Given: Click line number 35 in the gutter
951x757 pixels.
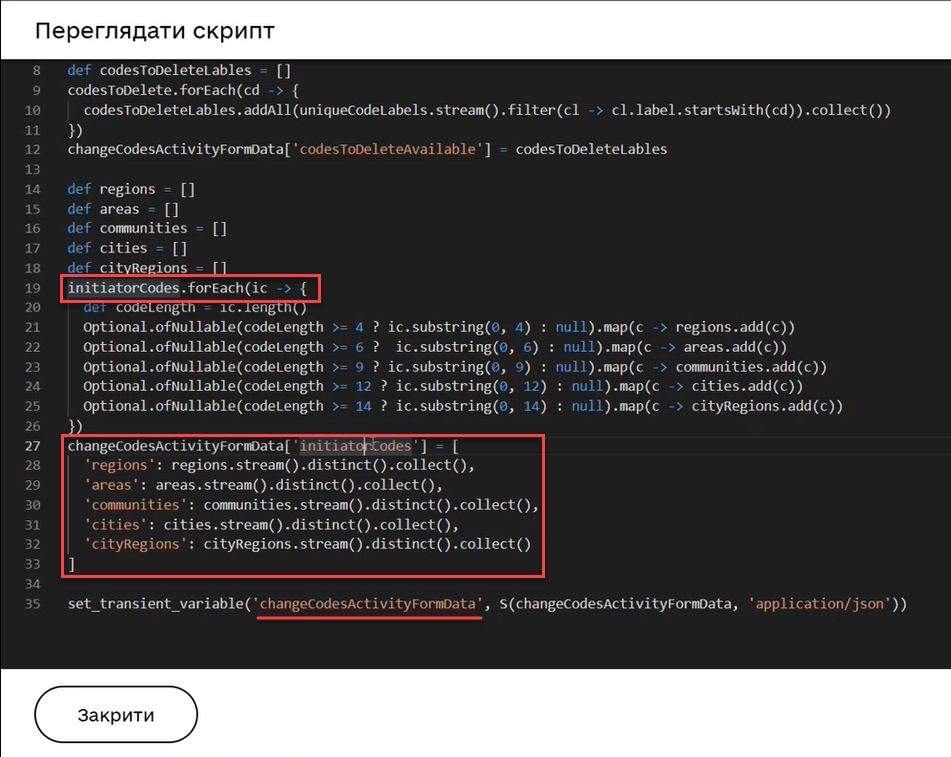Looking at the screenshot, I should 33,604.
